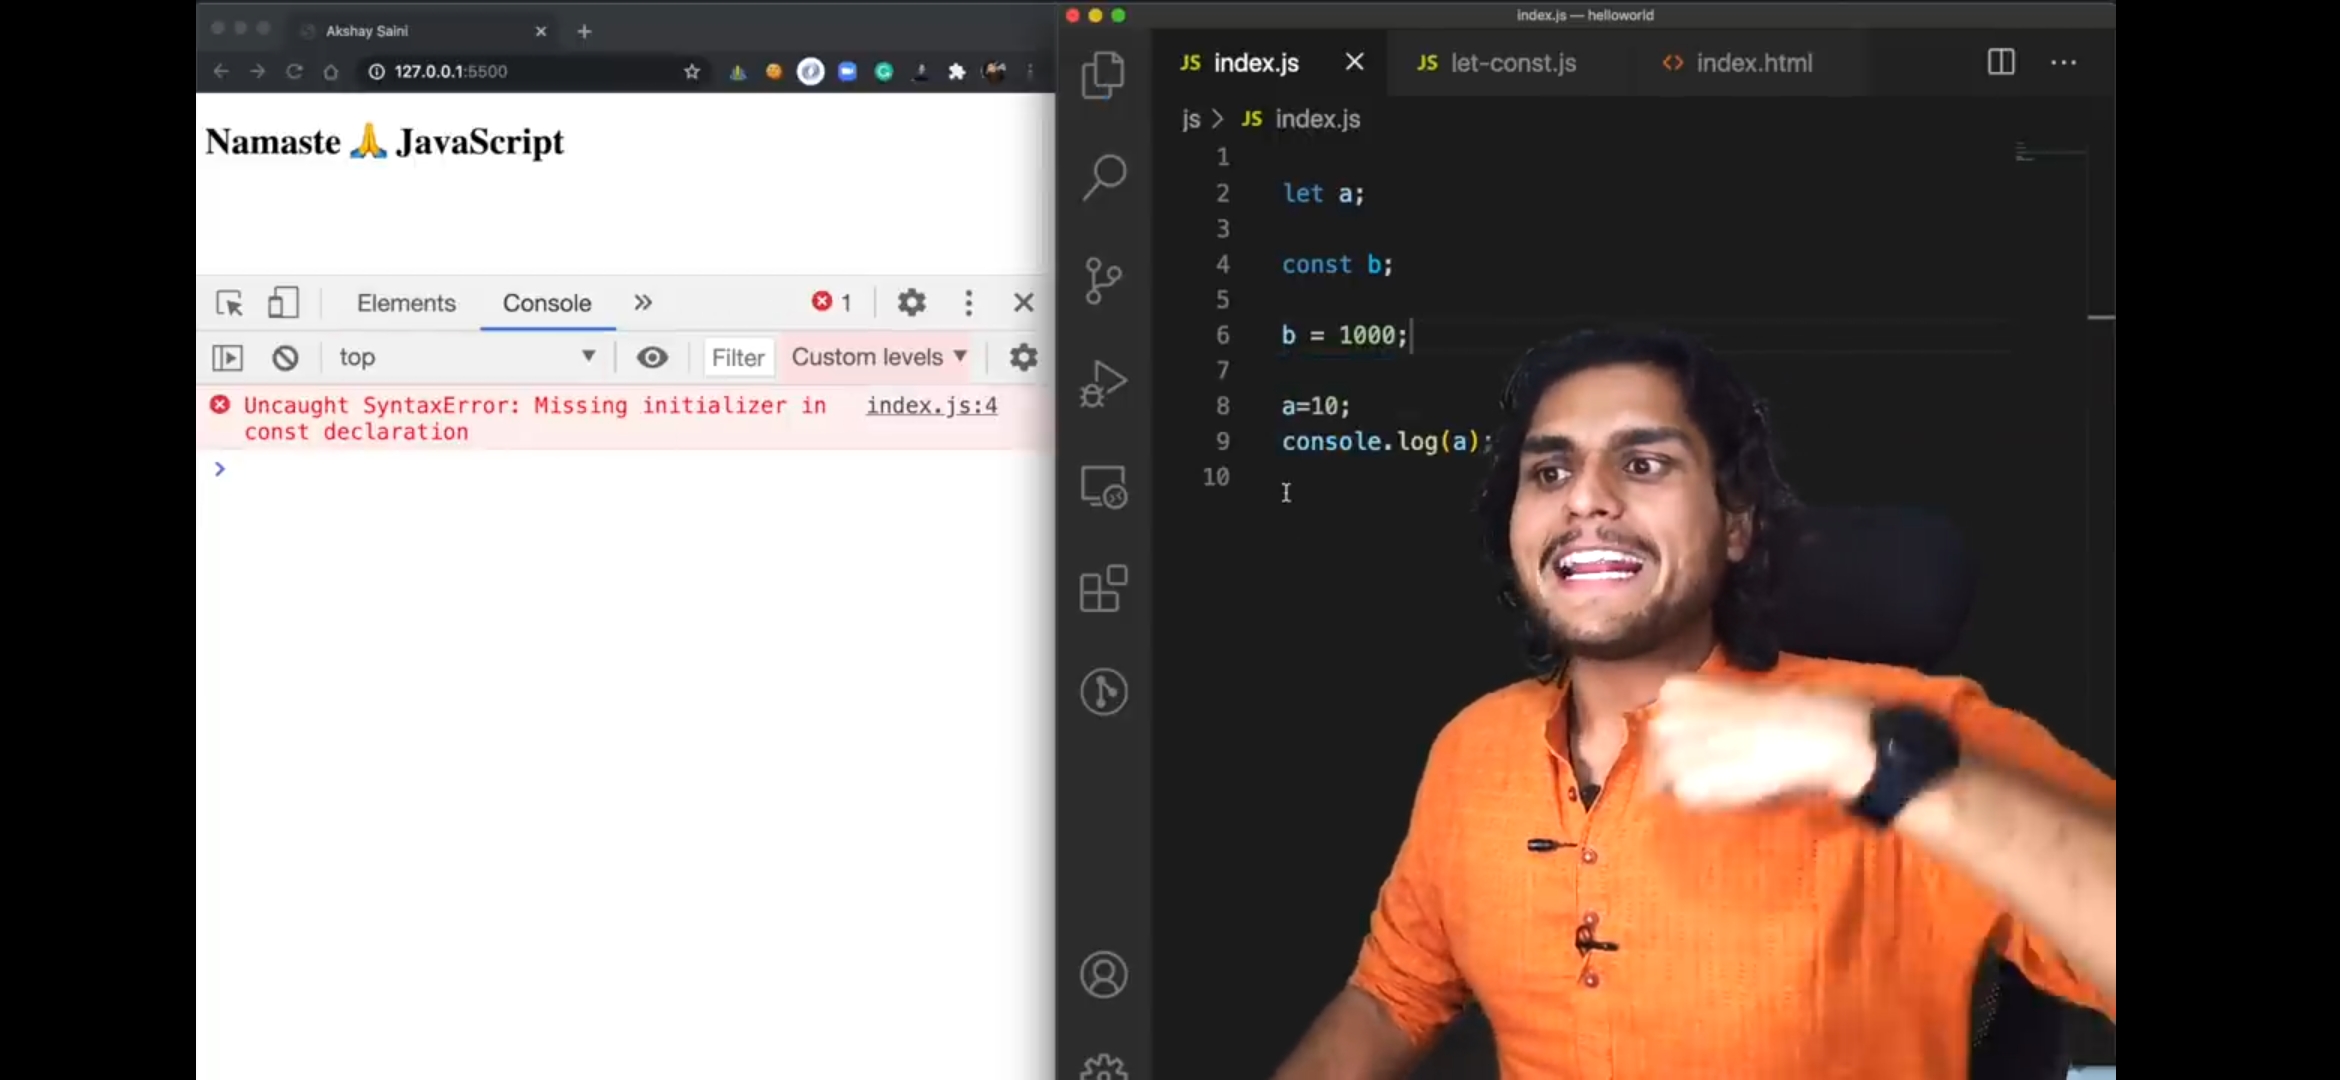Open the Remote Explorer monitor icon
The width and height of the screenshot is (2340, 1080).
[1103, 487]
